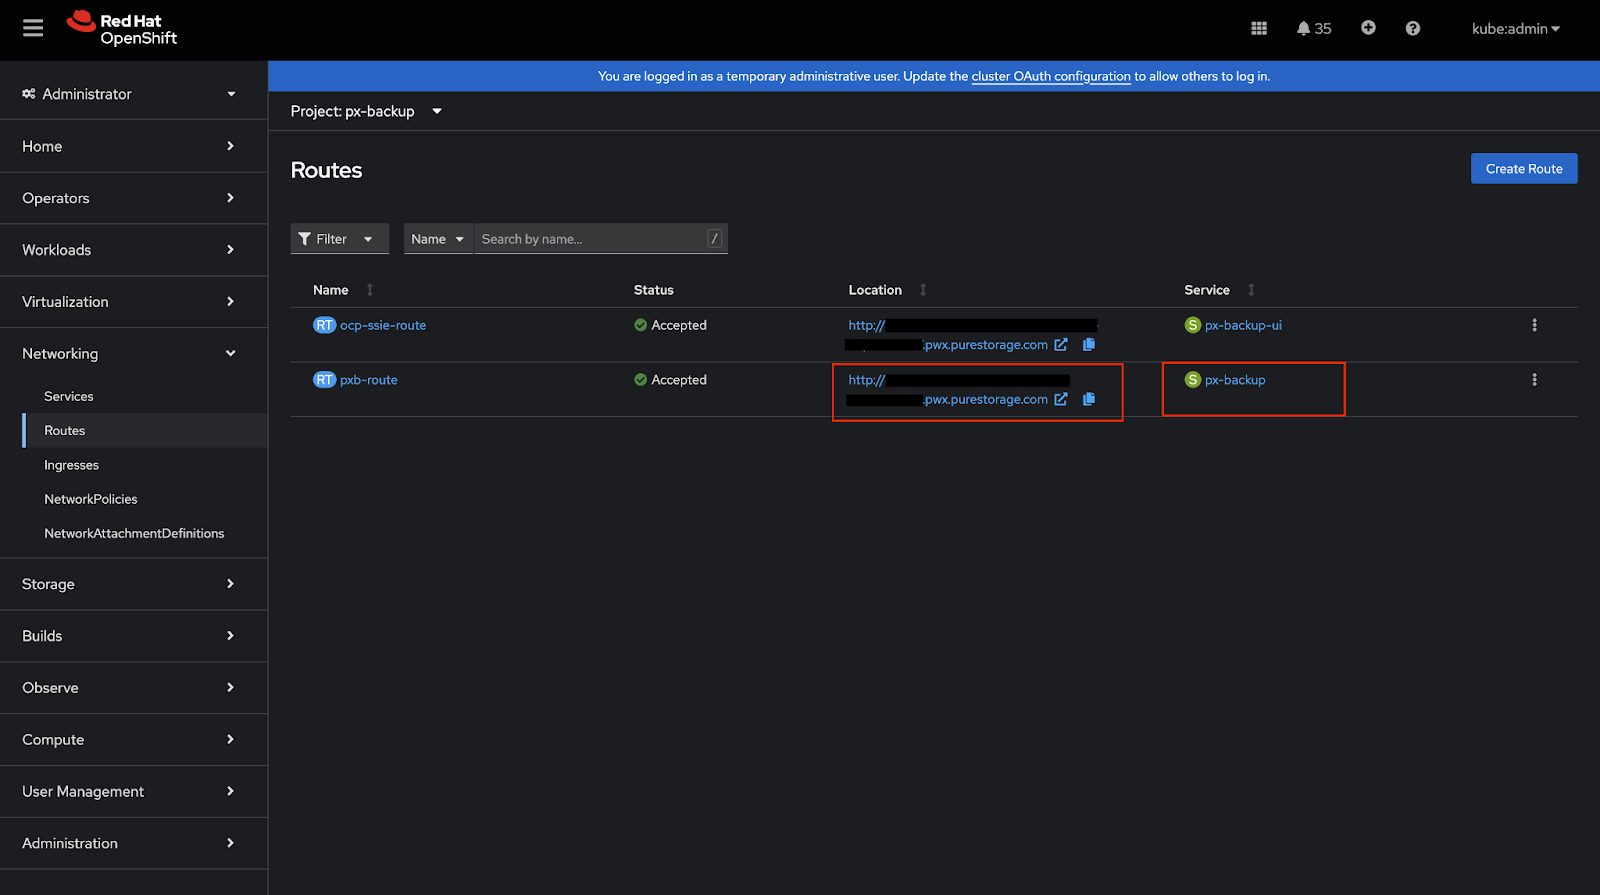Expand the Workloads navigation section
The width and height of the screenshot is (1600, 895).
128,250
